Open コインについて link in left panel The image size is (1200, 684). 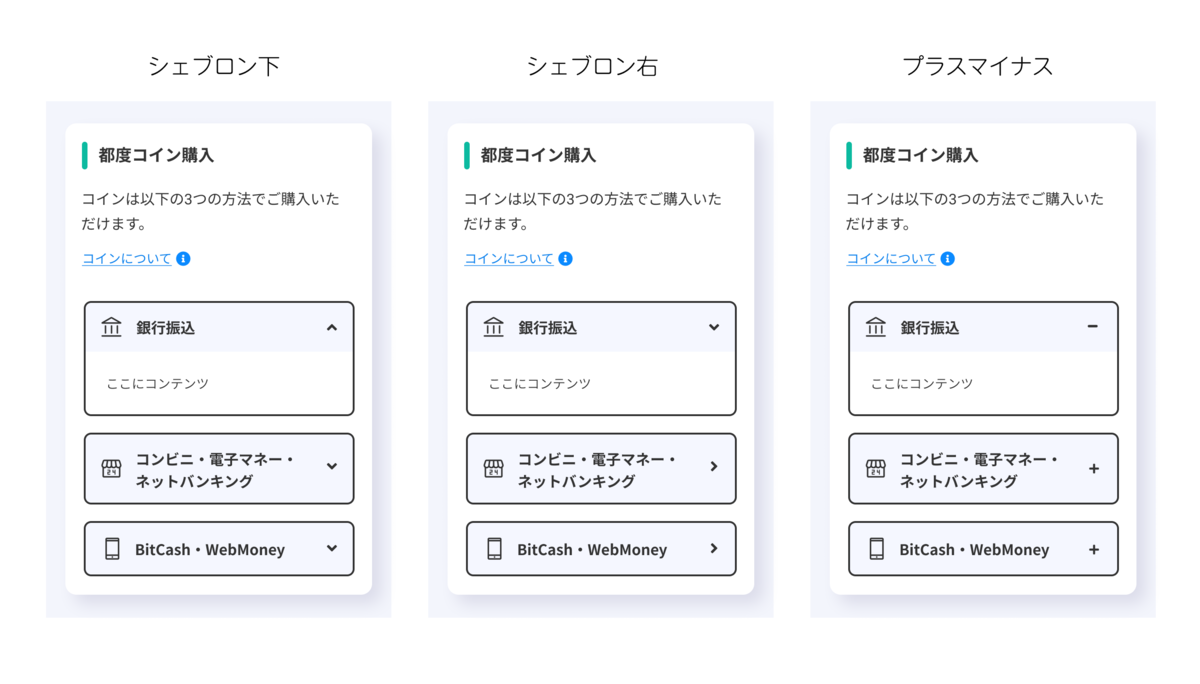coord(126,258)
